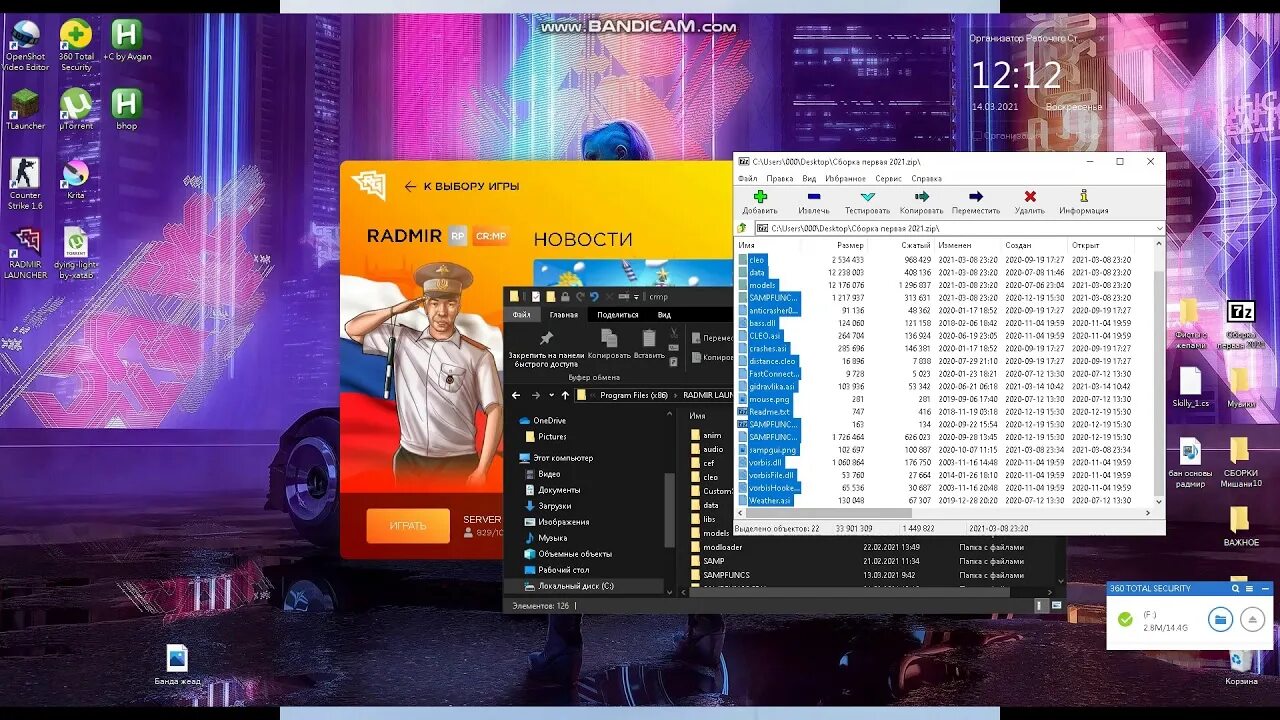This screenshot has width=1280, height=720.
Task: Open the Сервис menu in 7-Zip
Action: click(888, 178)
